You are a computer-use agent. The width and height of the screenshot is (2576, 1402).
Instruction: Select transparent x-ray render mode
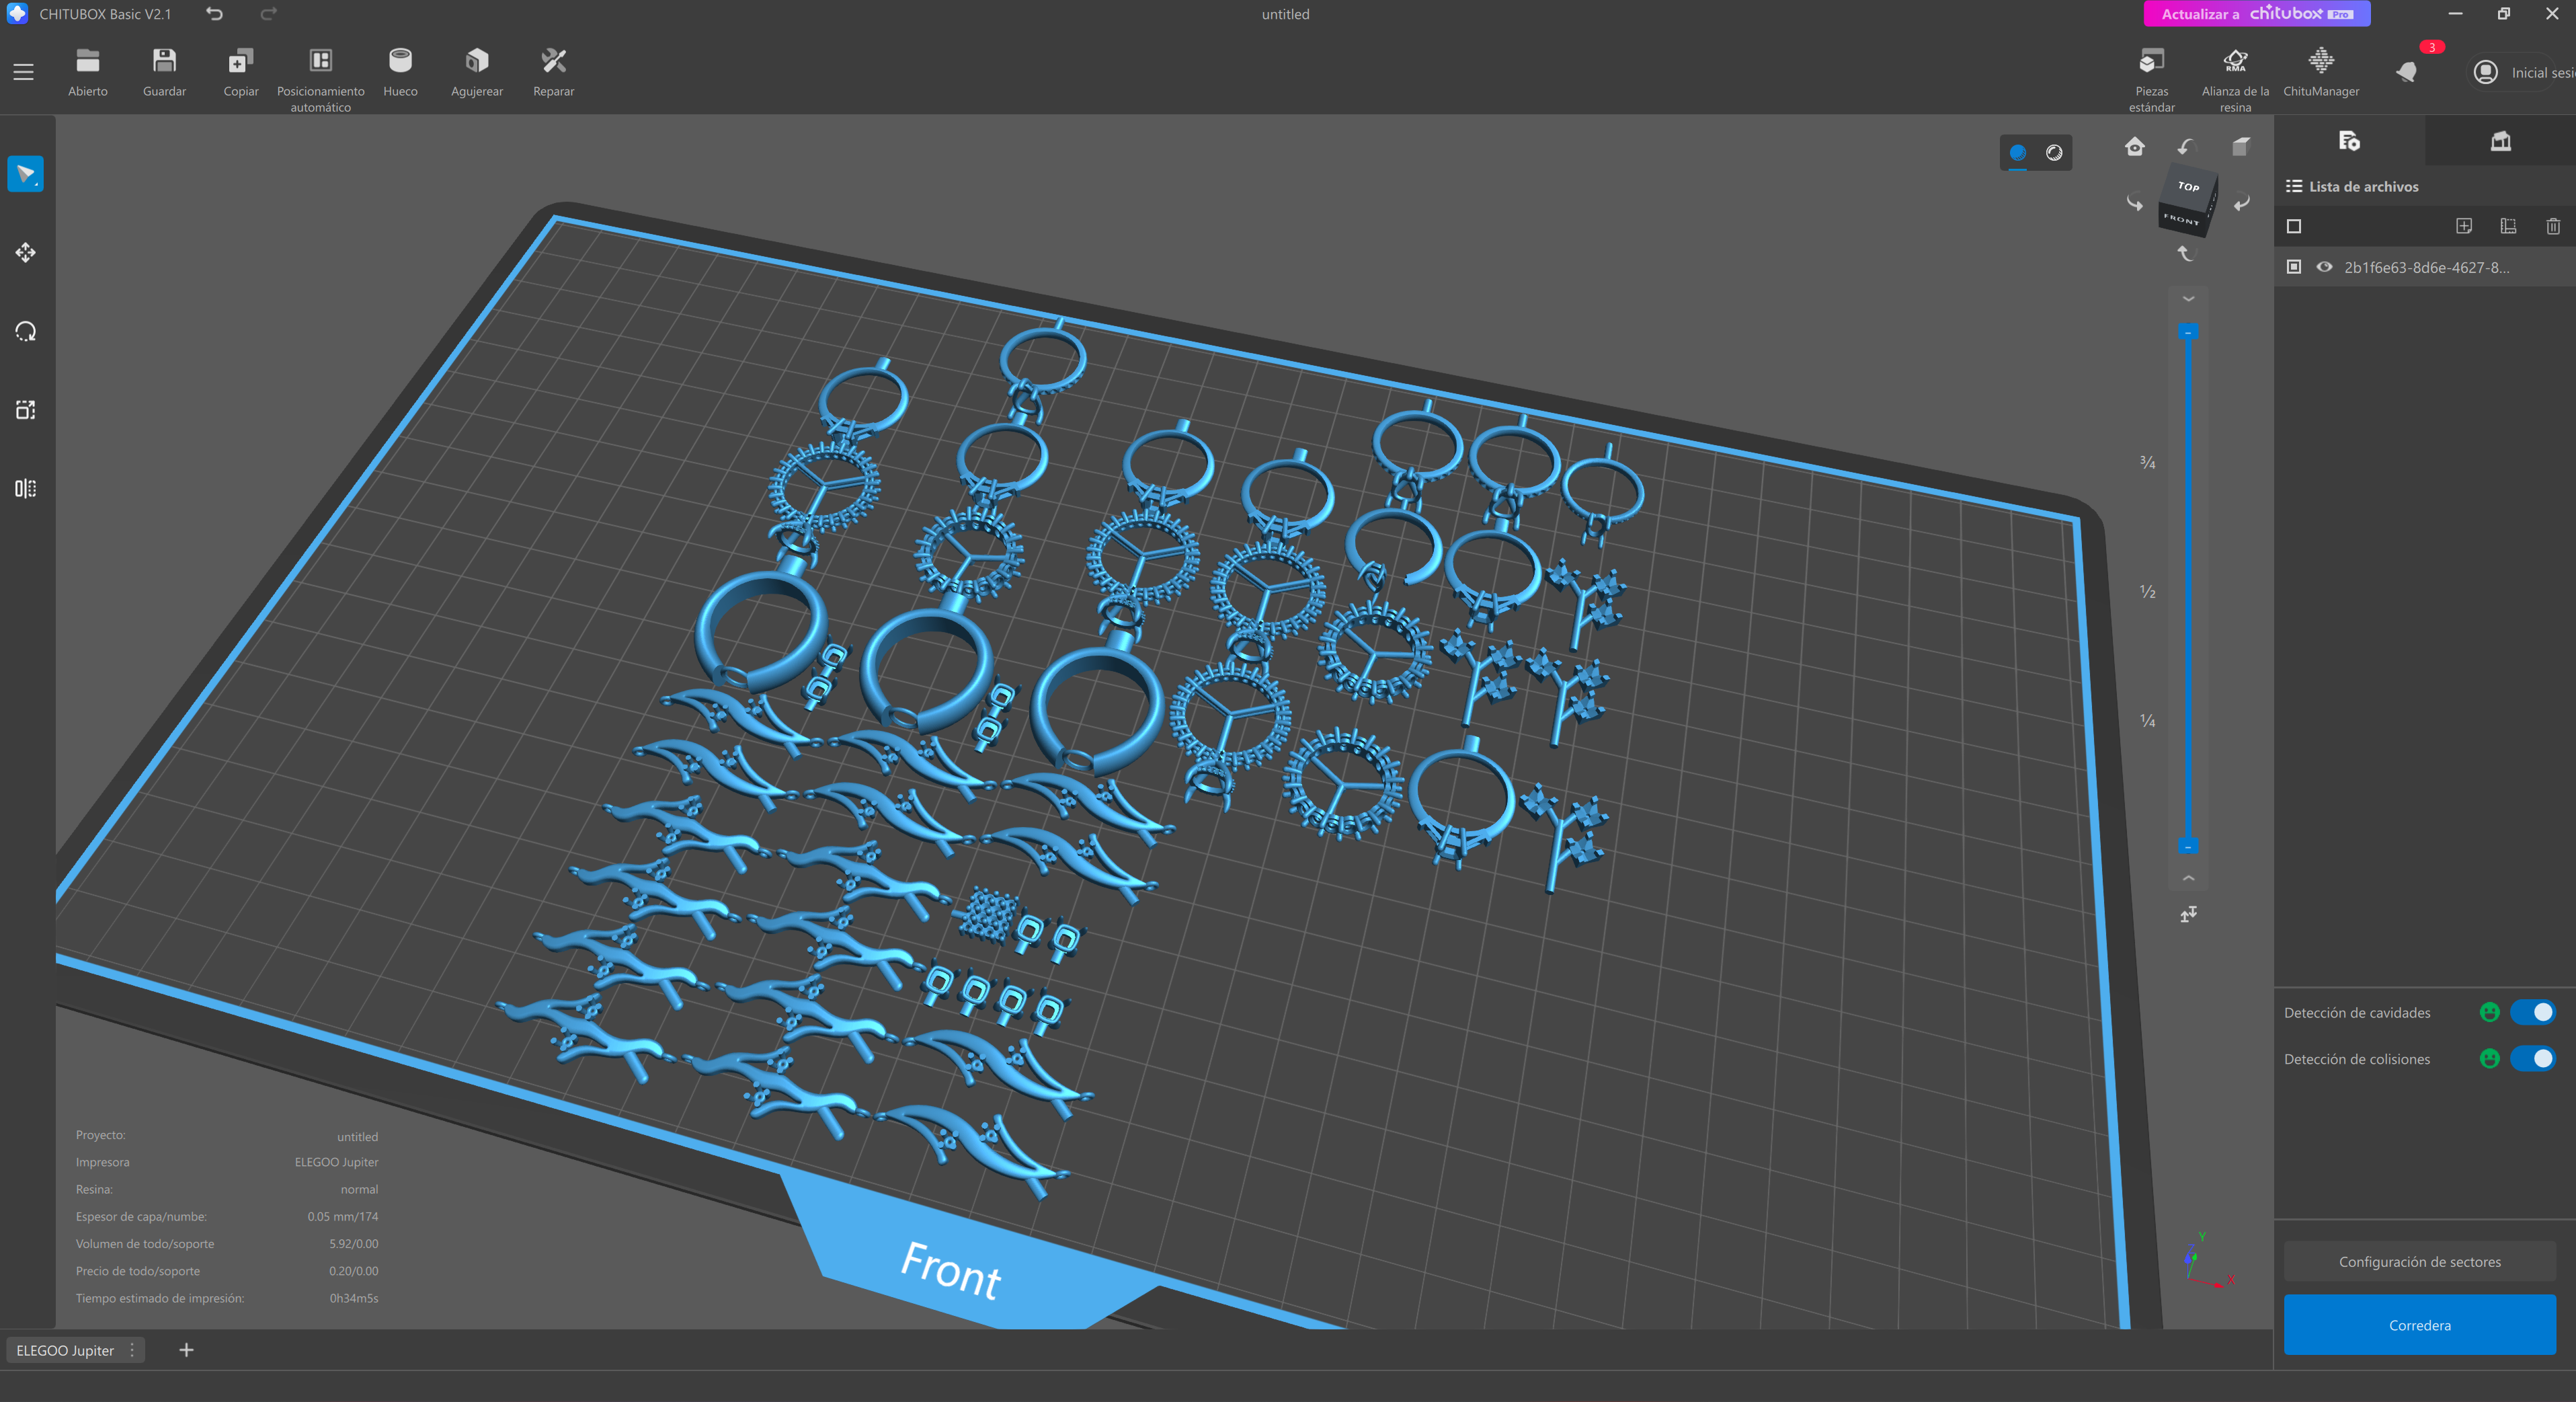click(2053, 153)
